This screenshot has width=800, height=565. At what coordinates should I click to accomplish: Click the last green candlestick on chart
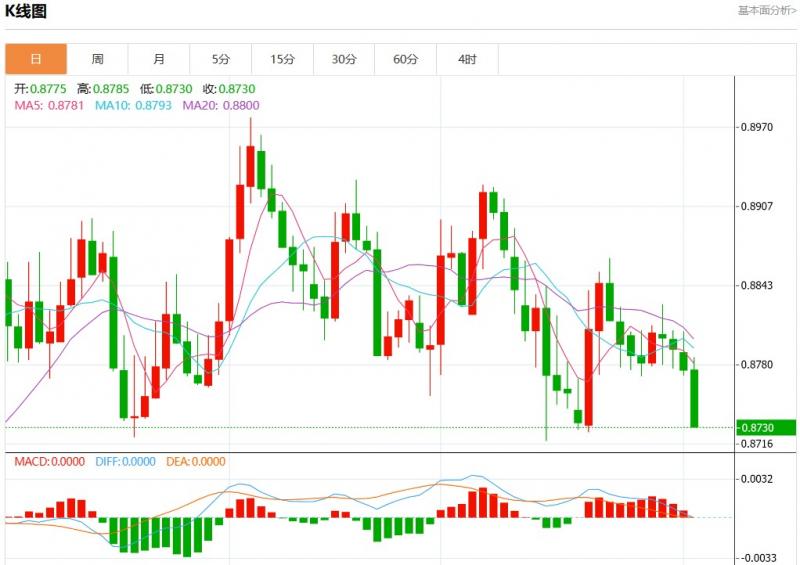(x=695, y=398)
